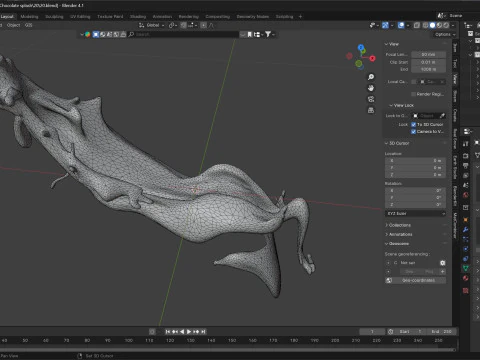The width and height of the screenshot is (480, 360).
Task: Open the modifier wrench properties tab
Action: pyautogui.click(x=465, y=230)
